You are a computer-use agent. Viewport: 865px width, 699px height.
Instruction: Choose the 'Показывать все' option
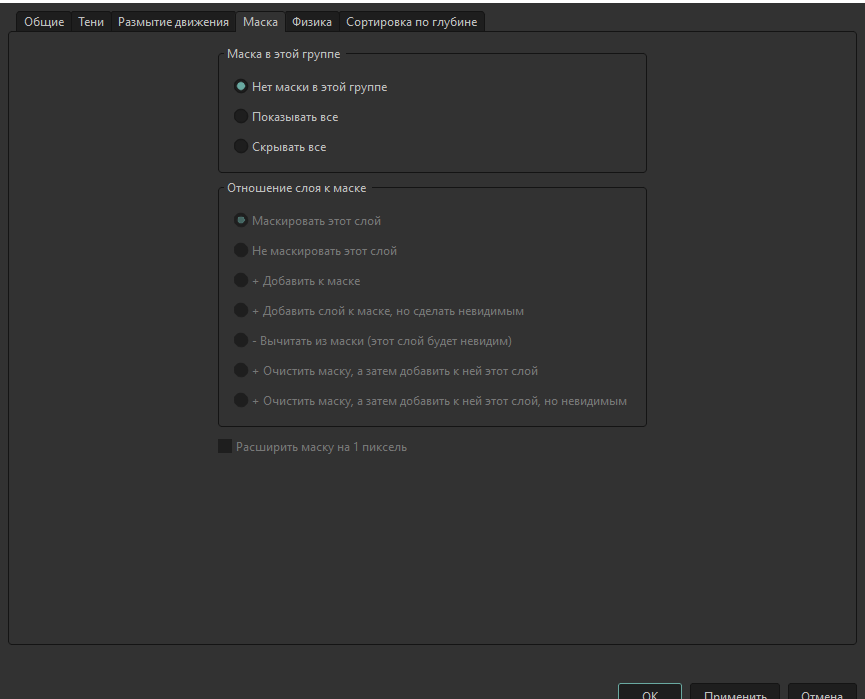(x=286, y=116)
